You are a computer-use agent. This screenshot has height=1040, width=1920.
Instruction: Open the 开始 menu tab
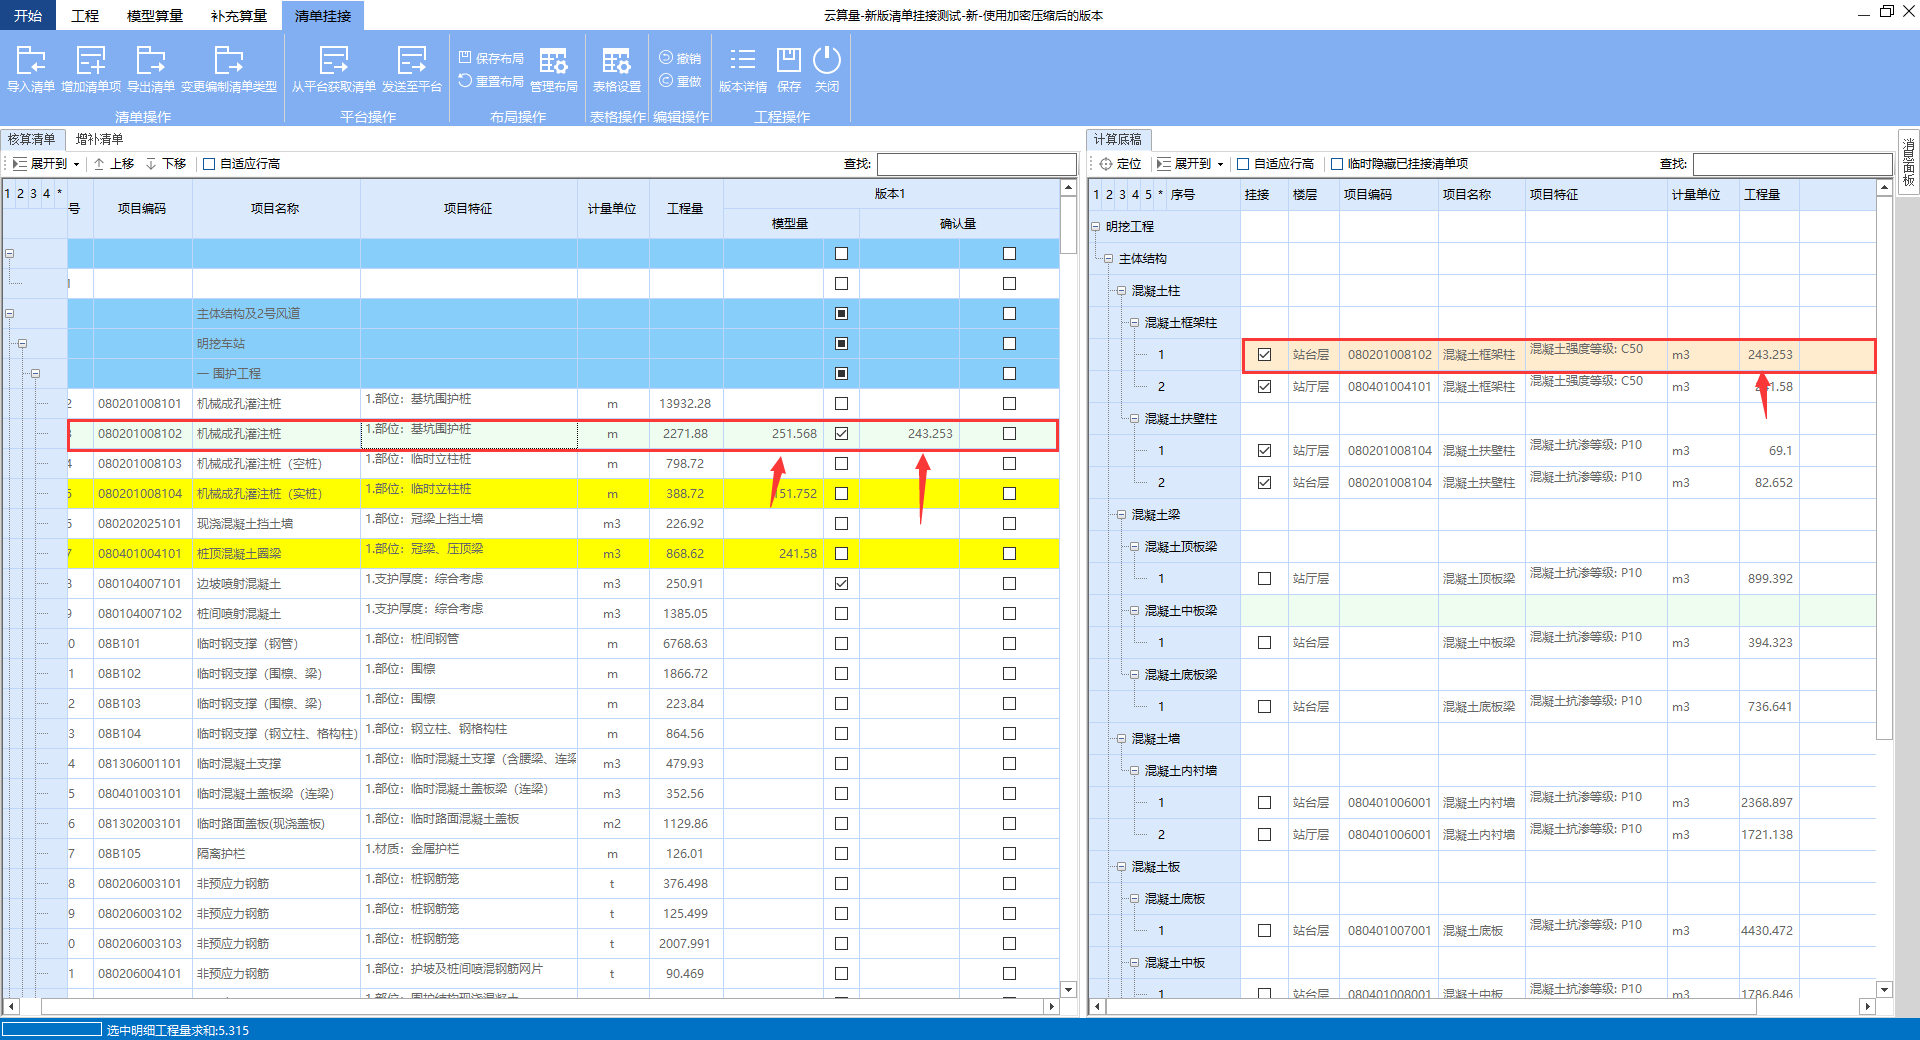click(x=28, y=15)
